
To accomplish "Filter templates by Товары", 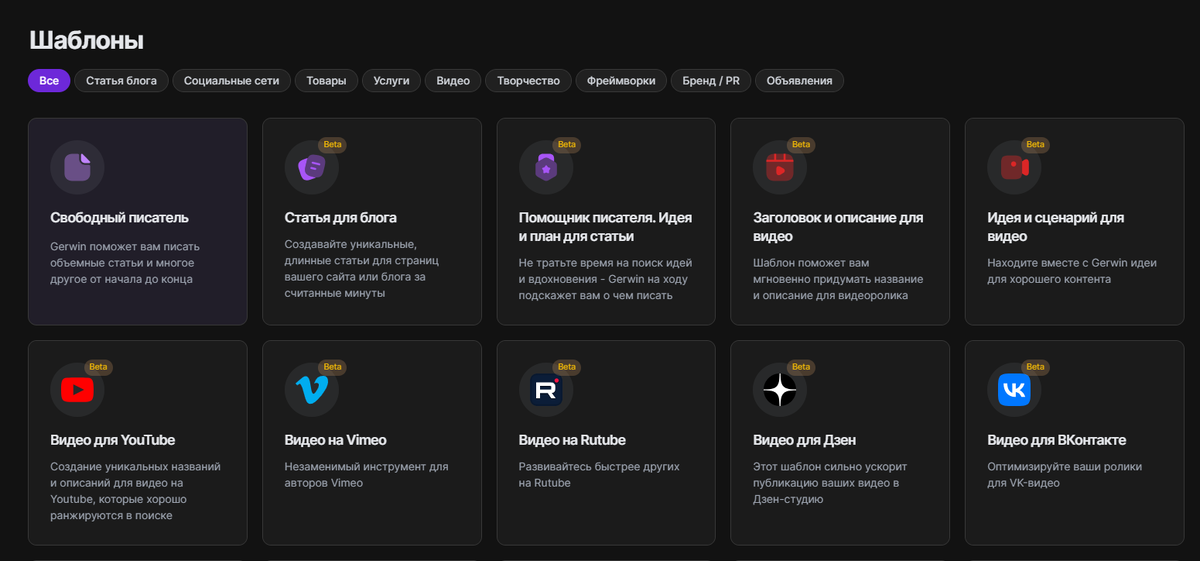I will click(327, 80).
